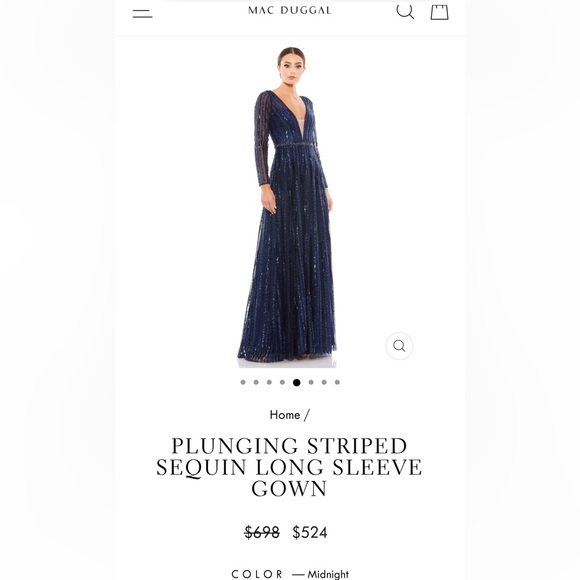Click the $524 sale price
Image resolution: width=580 pixels, height=580 pixels.
pyautogui.click(x=310, y=533)
